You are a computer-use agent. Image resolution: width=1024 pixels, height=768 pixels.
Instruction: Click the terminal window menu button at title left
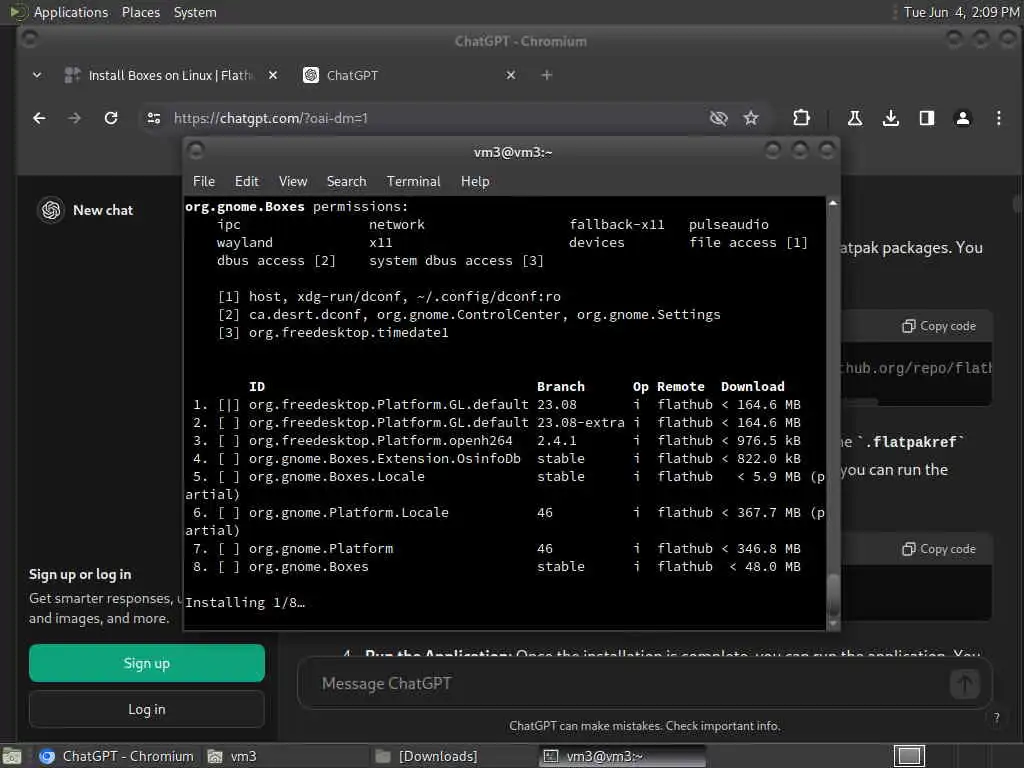[x=196, y=152]
